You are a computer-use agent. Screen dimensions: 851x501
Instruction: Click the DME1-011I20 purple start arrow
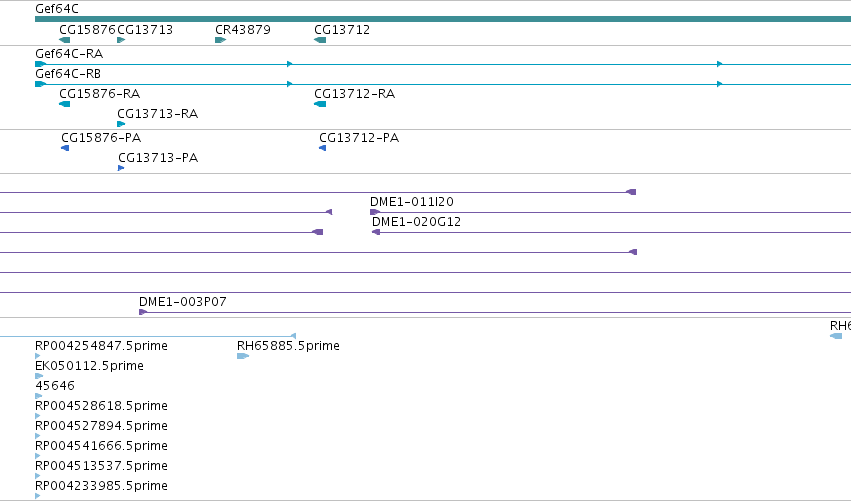coord(375,212)
